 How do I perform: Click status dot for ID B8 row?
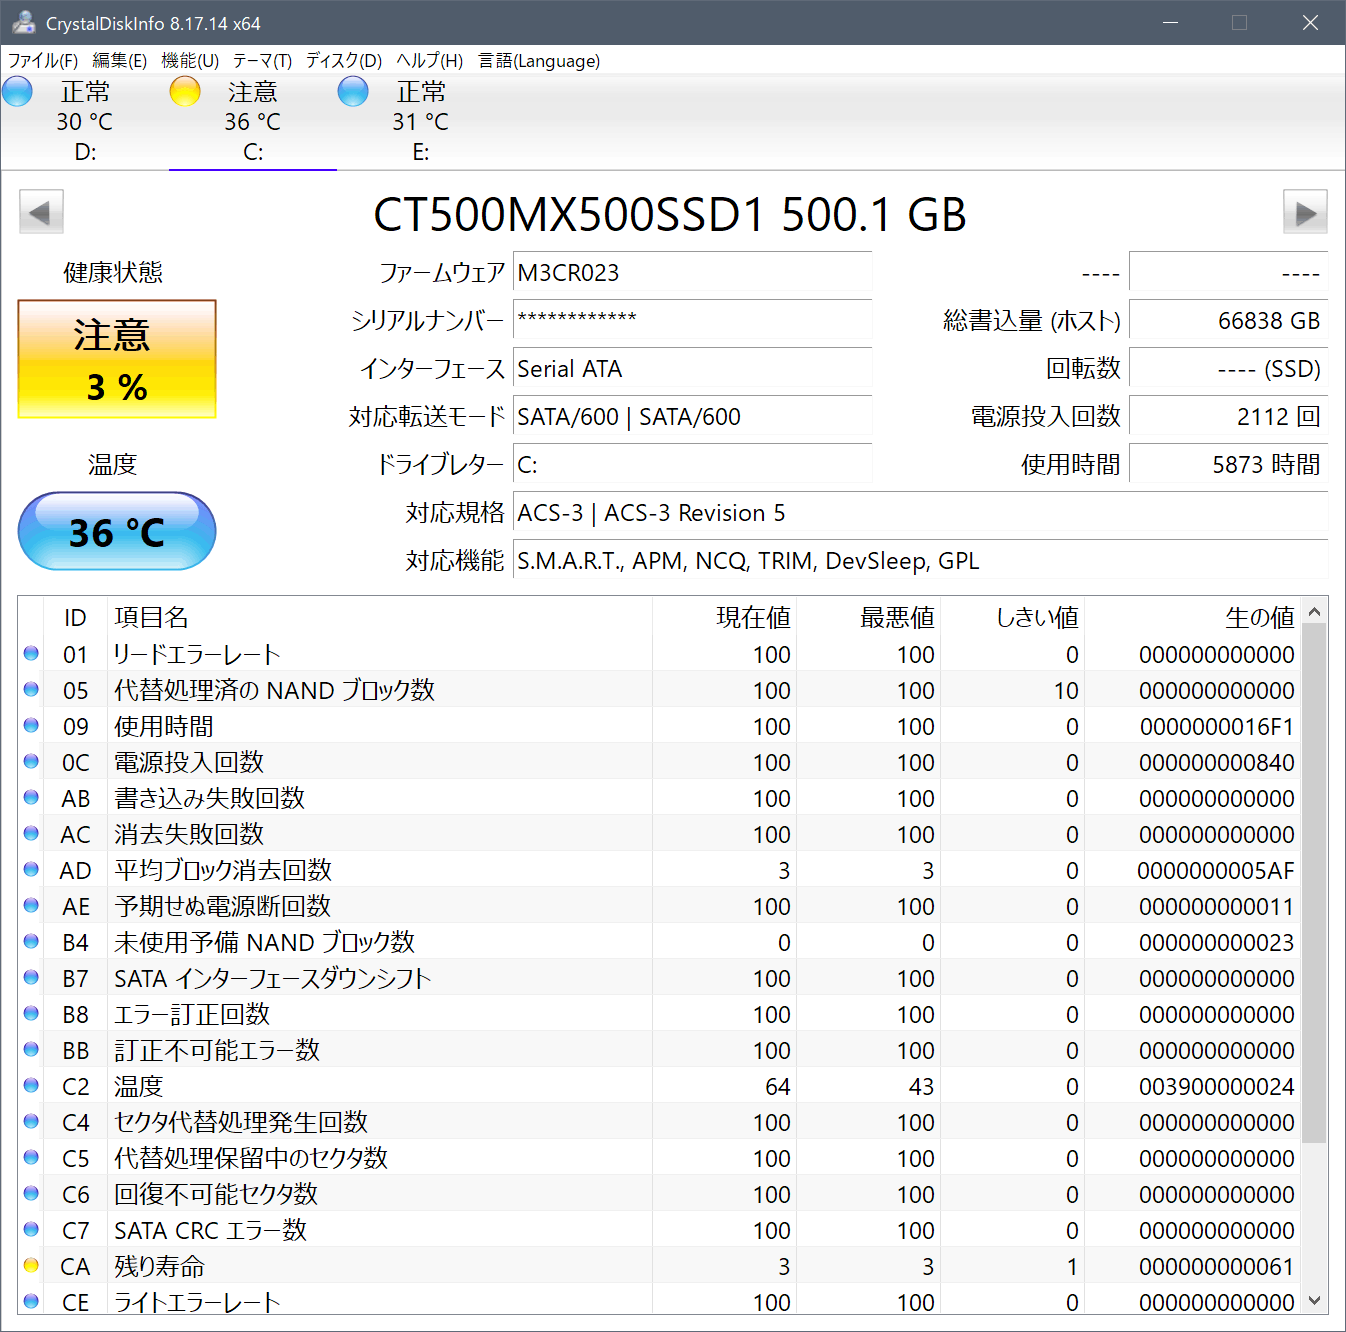31,1014
